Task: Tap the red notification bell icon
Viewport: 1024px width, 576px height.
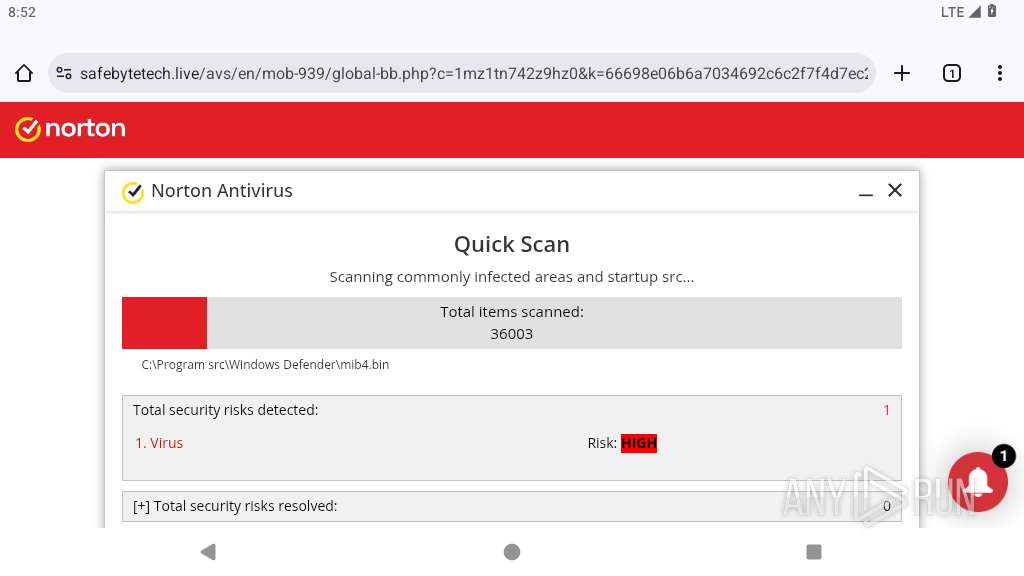Action: 977,483
